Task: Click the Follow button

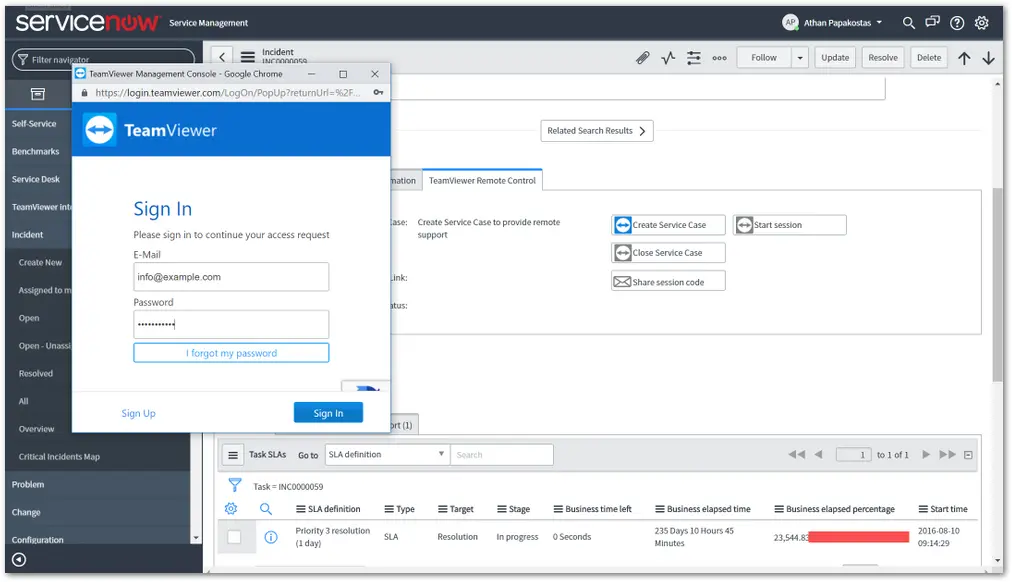Action: tap(764, 58)
